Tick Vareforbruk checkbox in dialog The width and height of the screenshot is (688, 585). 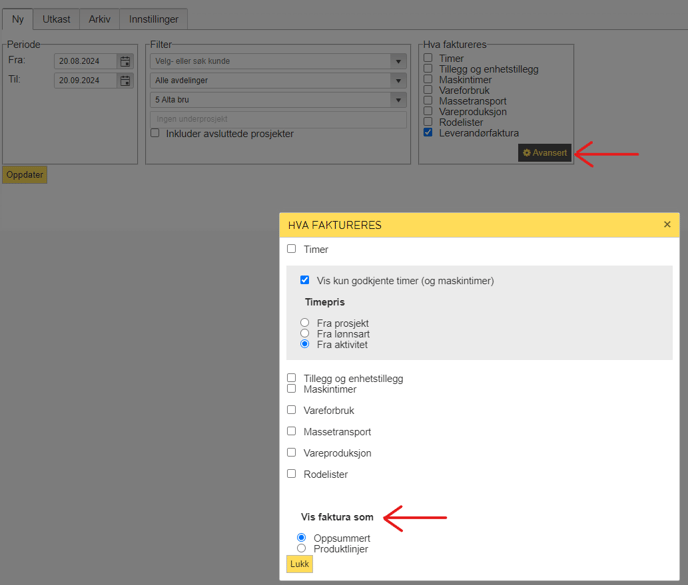291,409
